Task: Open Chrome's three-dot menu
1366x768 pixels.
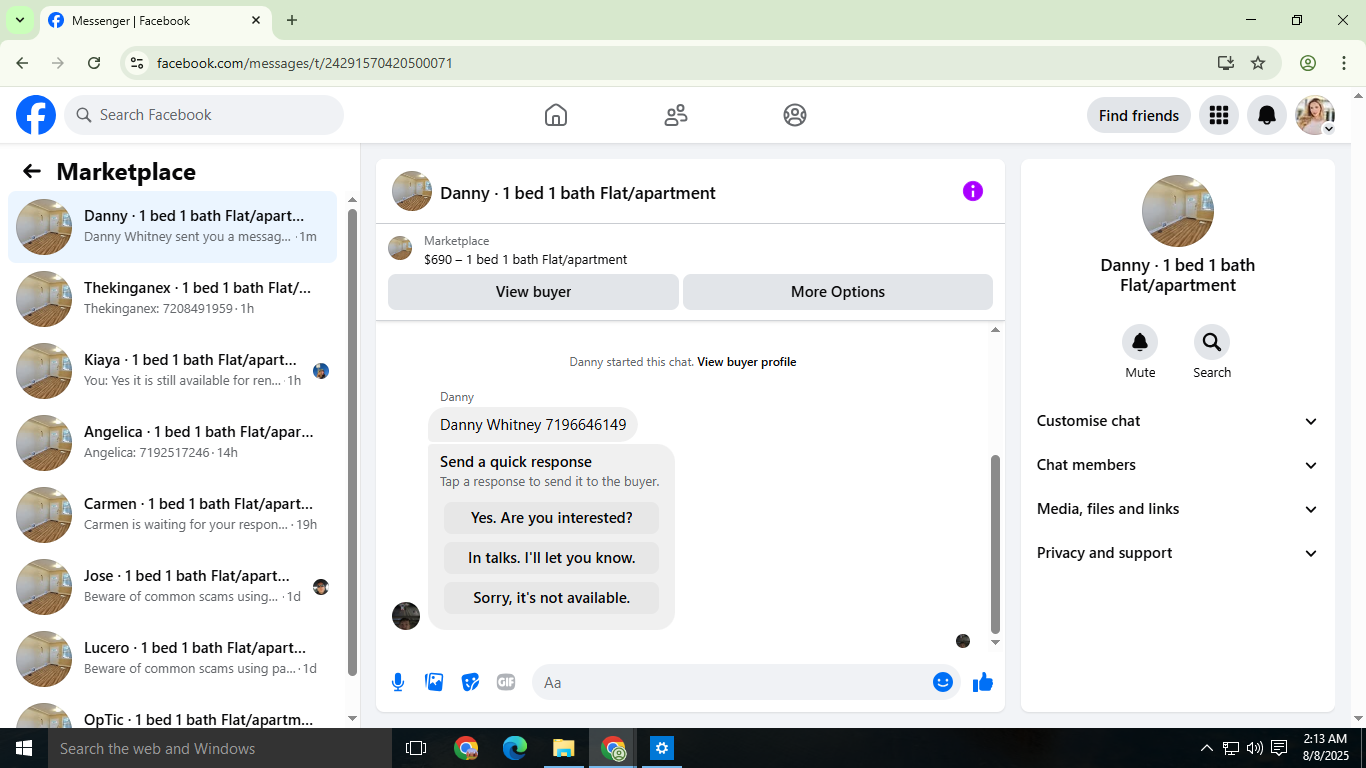Action: (1344, 63)
